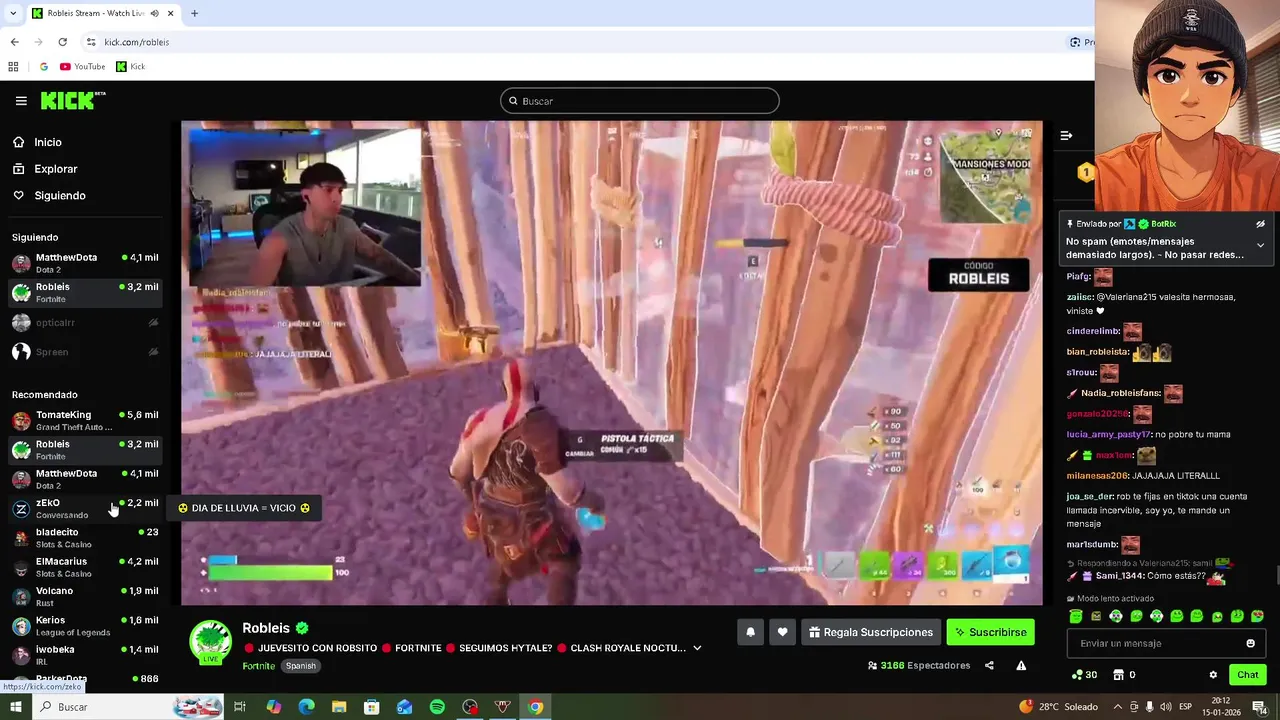Click Robleis live avatar below video
The width and height of the screenshot is (1280, 720).
tap(211, 641)
